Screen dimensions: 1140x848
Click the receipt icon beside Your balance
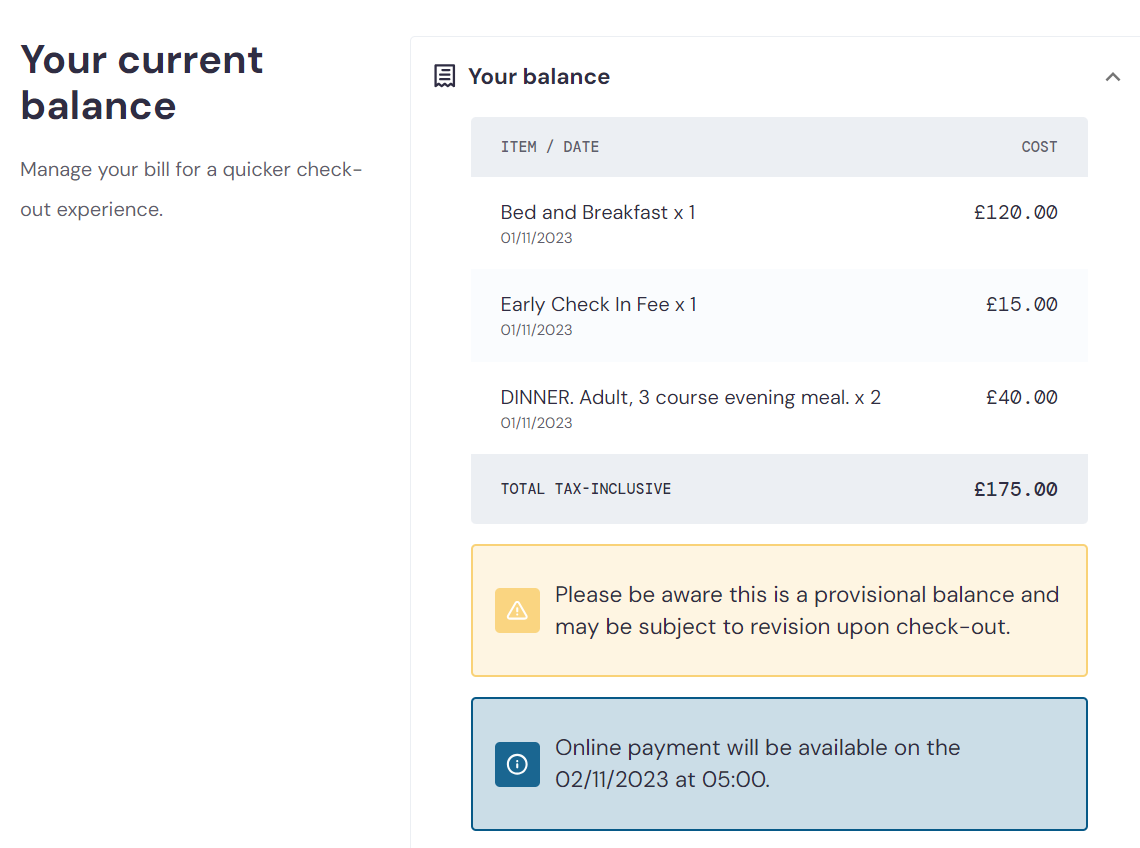pos(444,76)
